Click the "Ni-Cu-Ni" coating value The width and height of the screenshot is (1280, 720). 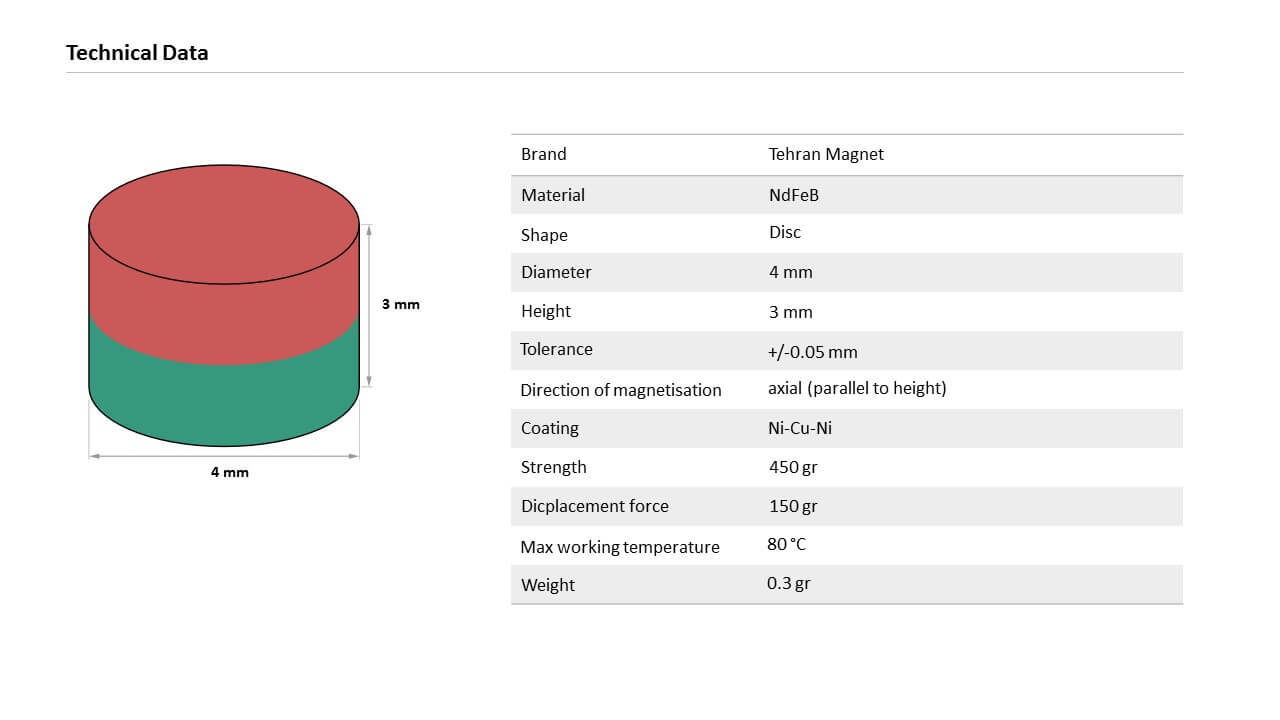(800, 428)
